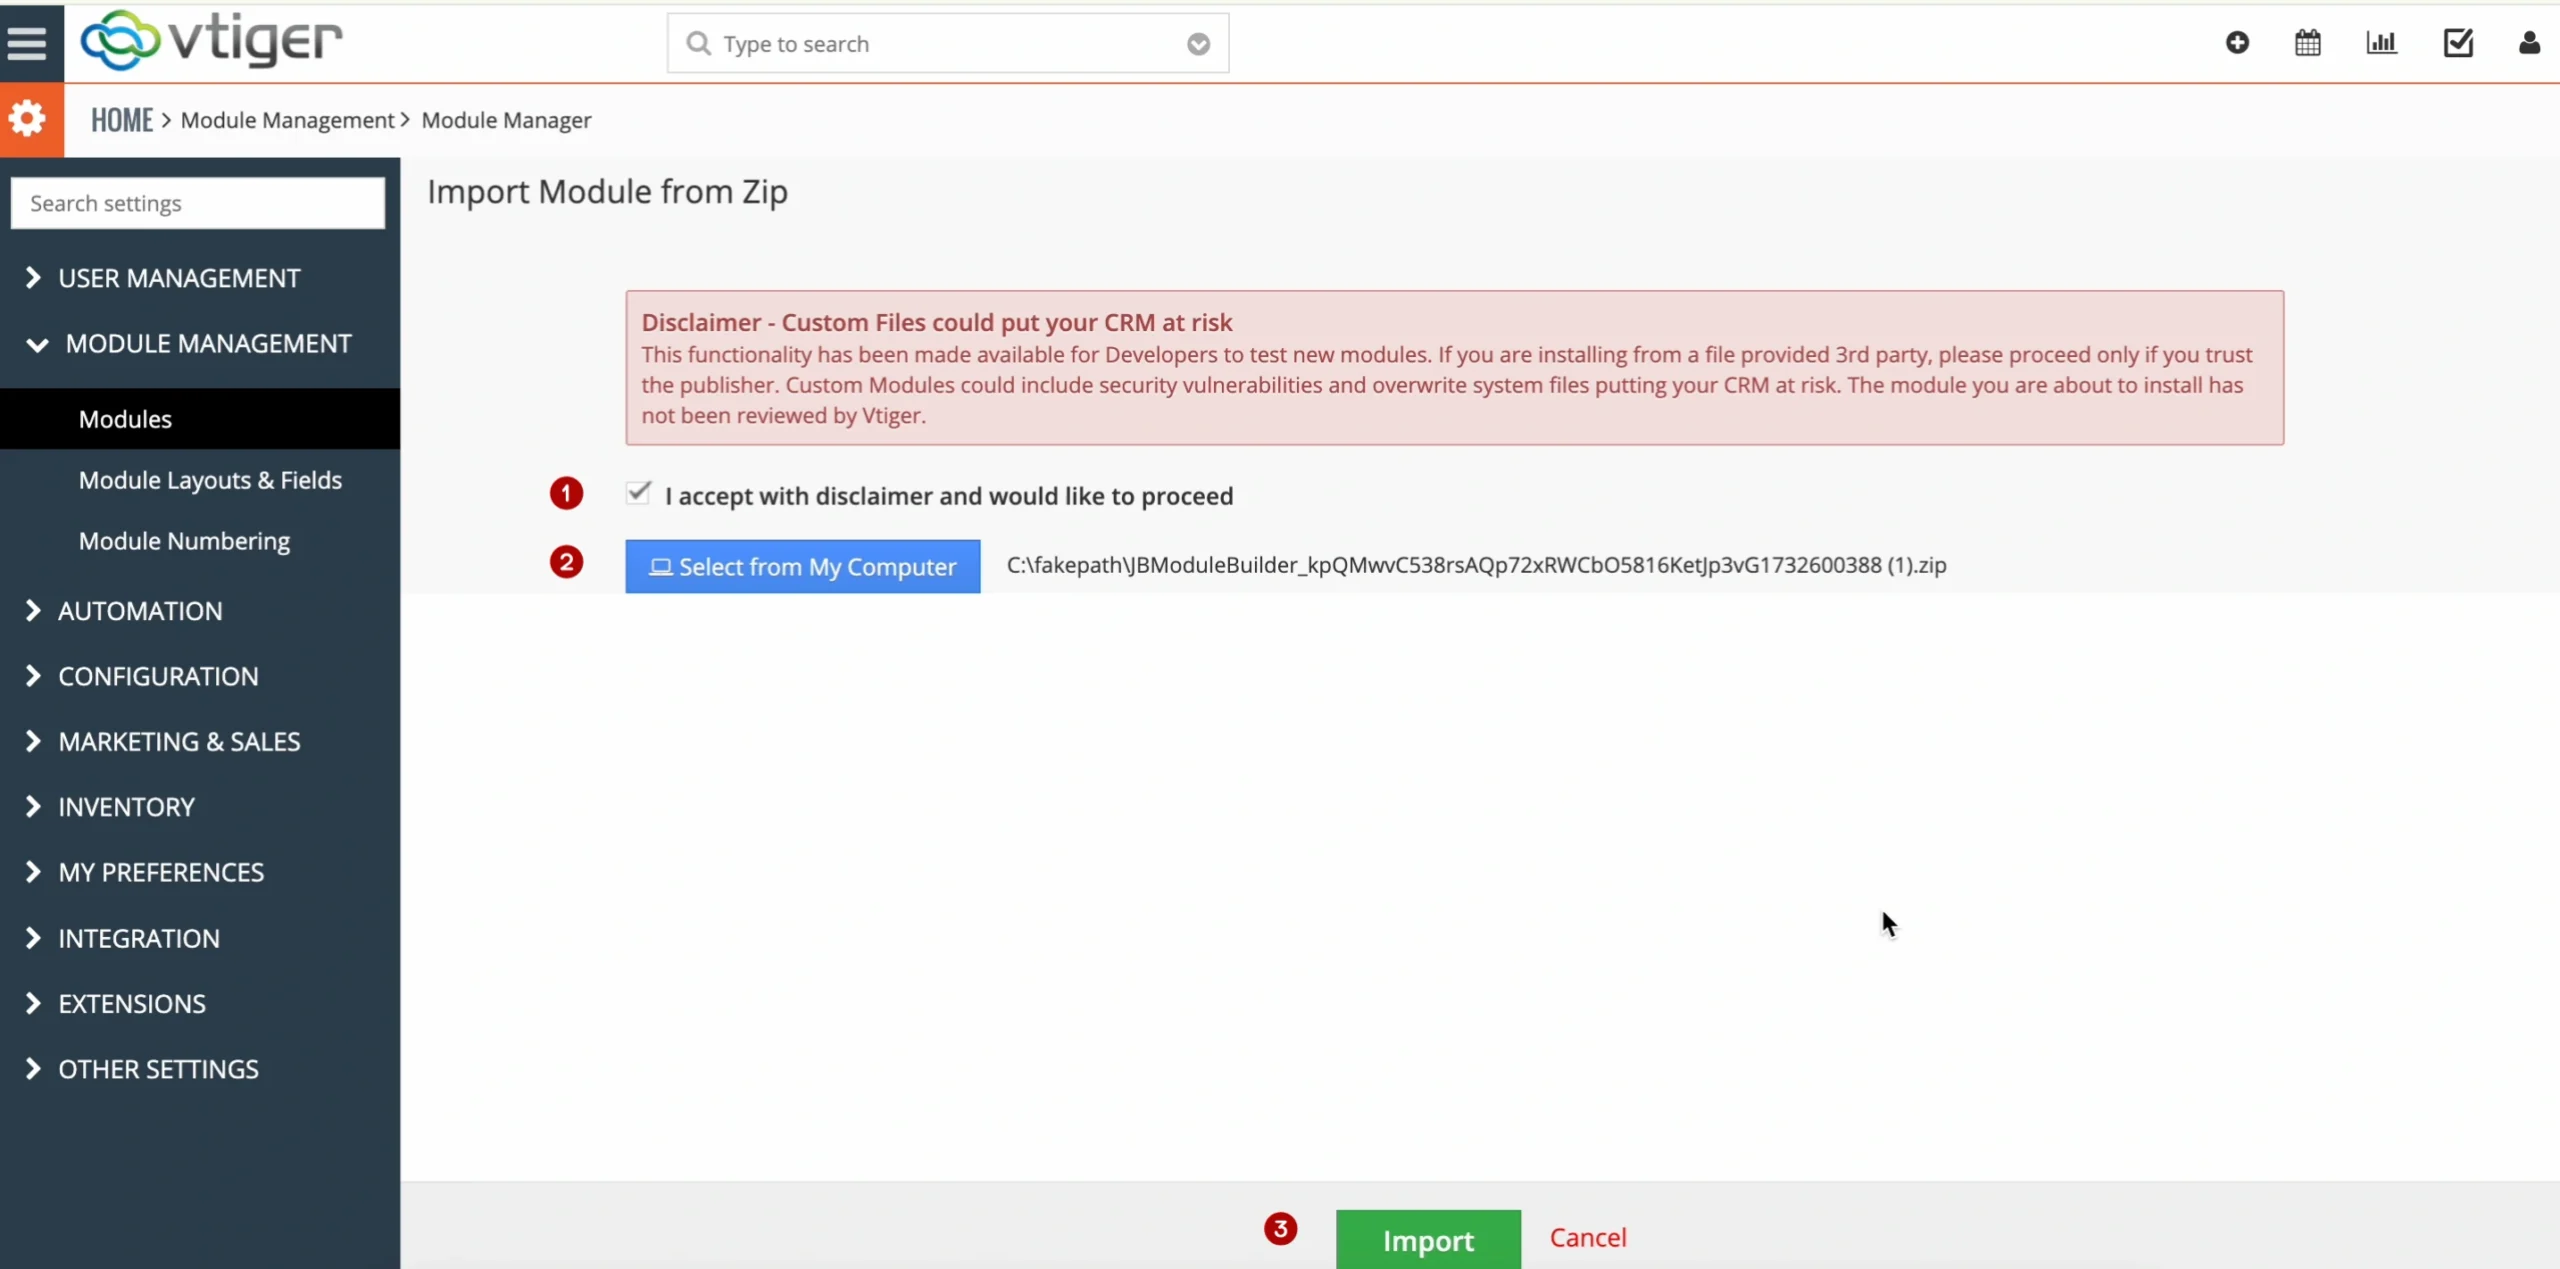Open the tasks checkmark icon
Viewport: 2560px width, 1269px height.
2457,43
